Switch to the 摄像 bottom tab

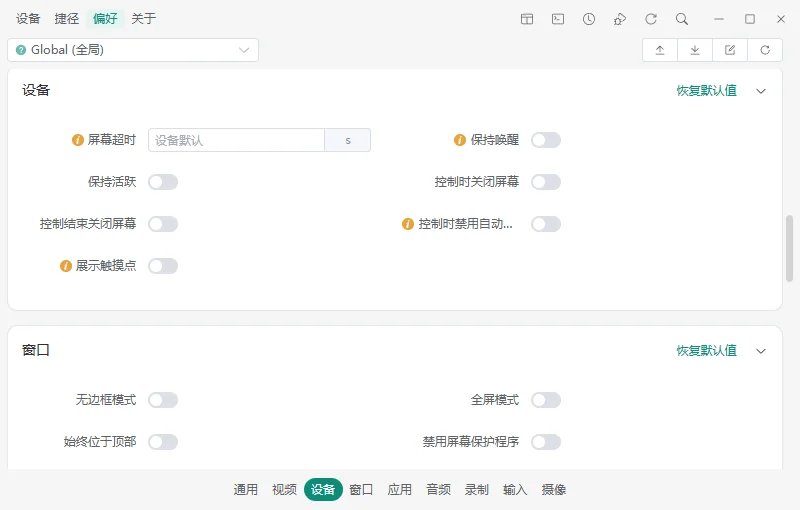click(x=554, y=490)
